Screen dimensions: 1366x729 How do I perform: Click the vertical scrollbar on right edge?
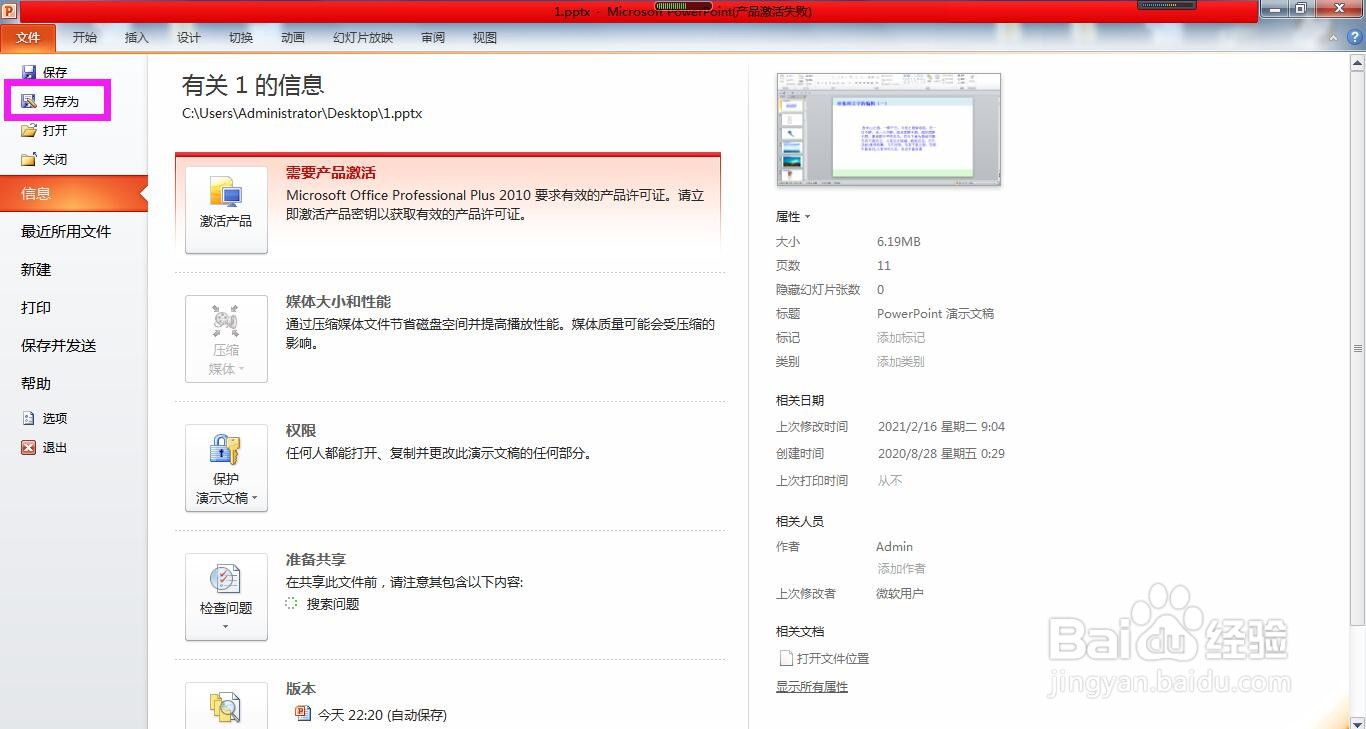coord(1358,349)
